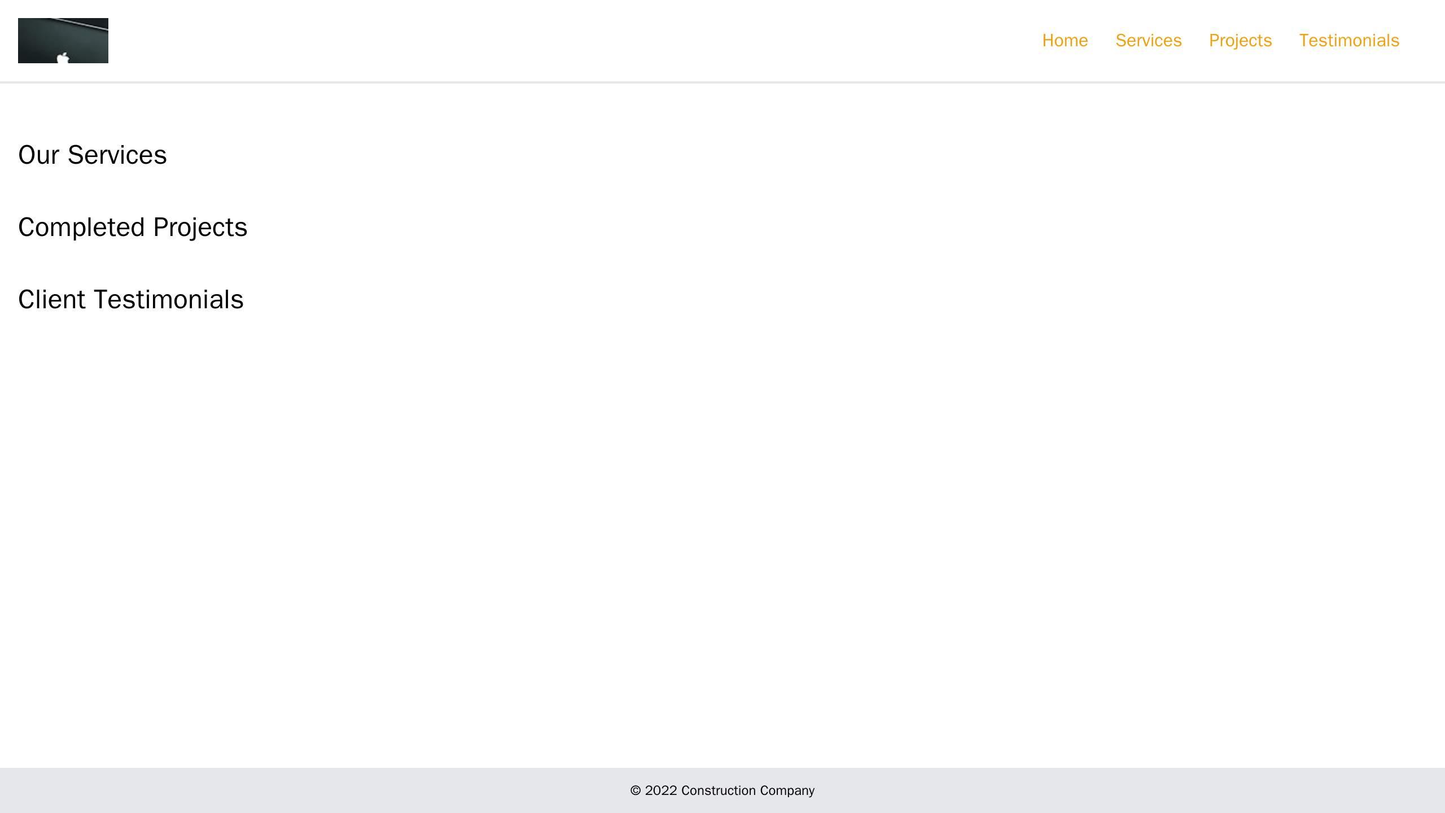Click the Completed Projects heading
Viewport: 1445px width, 813px height.
coord(132,228)
